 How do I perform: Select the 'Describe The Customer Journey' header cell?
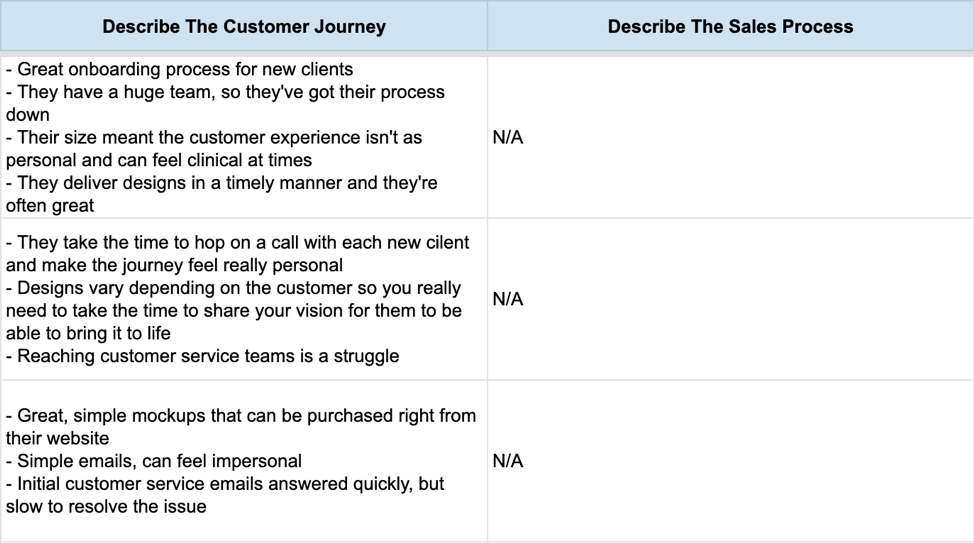244,26
